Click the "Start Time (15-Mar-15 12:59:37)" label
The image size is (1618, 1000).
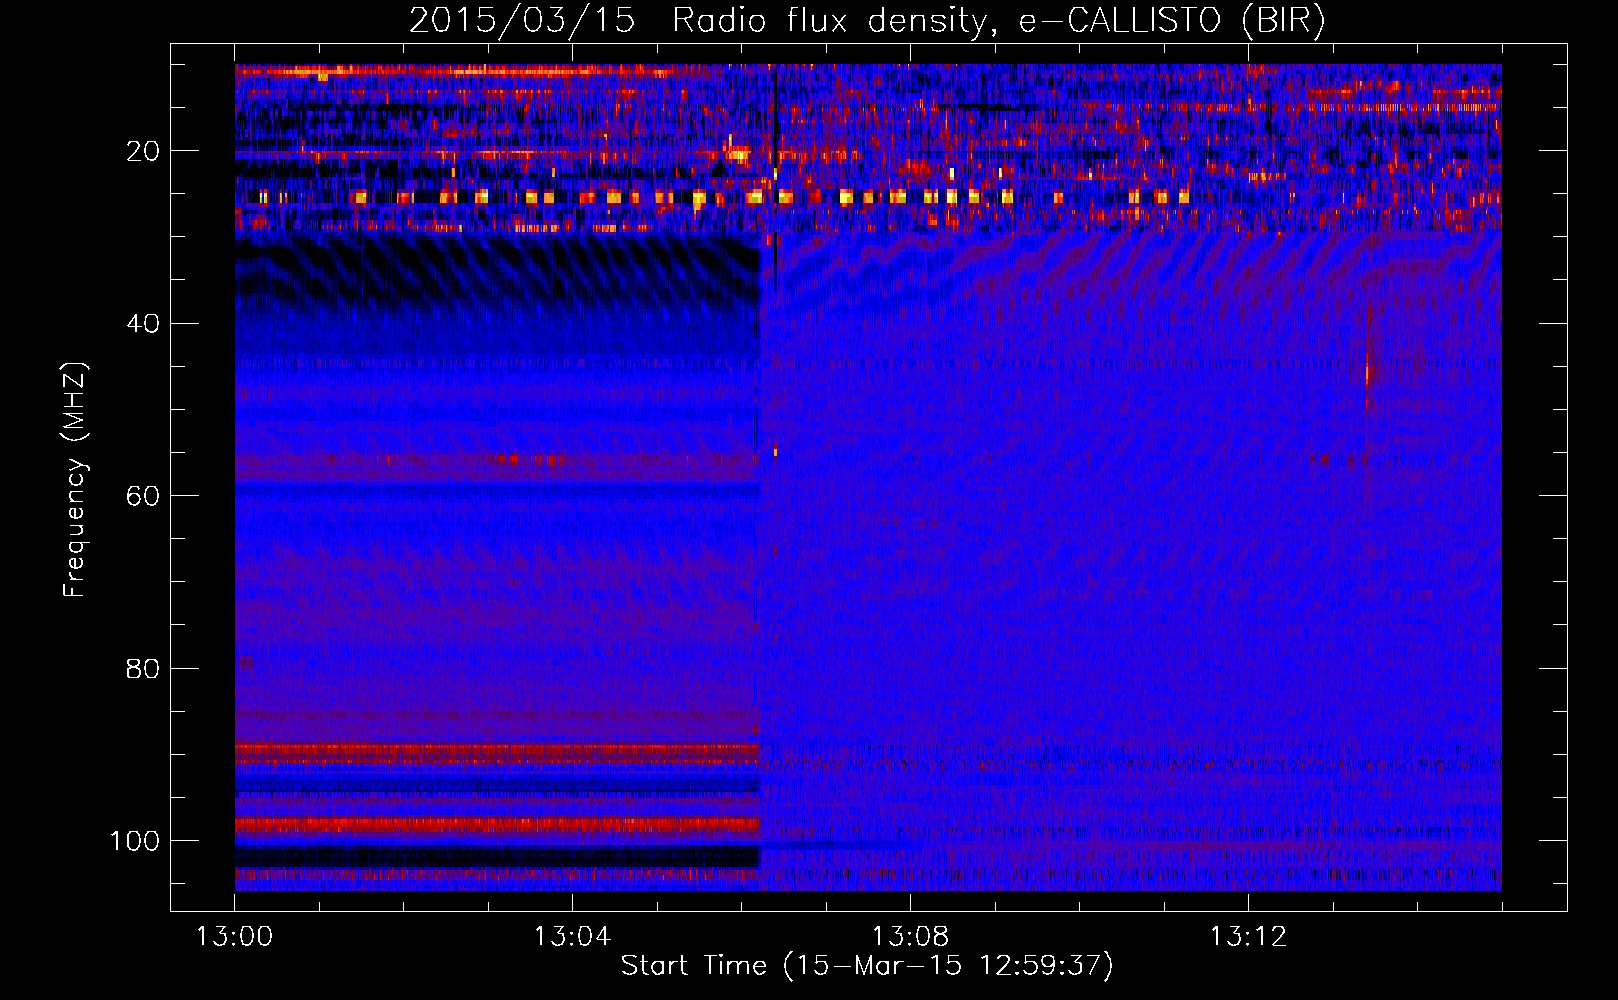tap(867, 966)
